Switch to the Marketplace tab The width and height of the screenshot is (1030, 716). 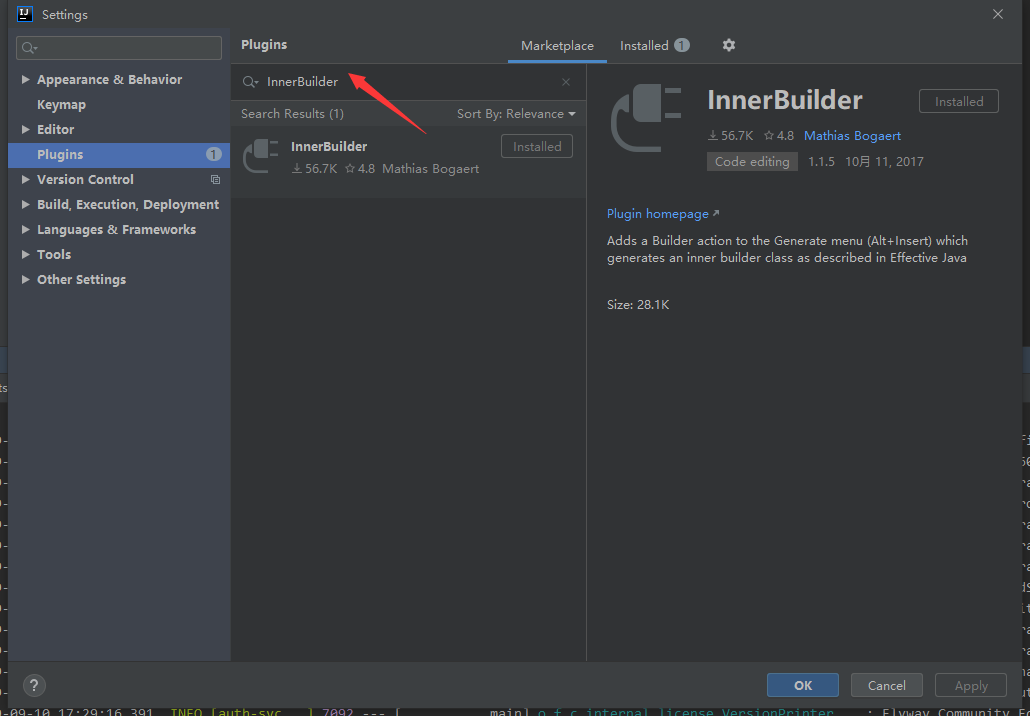click(557, 46)
